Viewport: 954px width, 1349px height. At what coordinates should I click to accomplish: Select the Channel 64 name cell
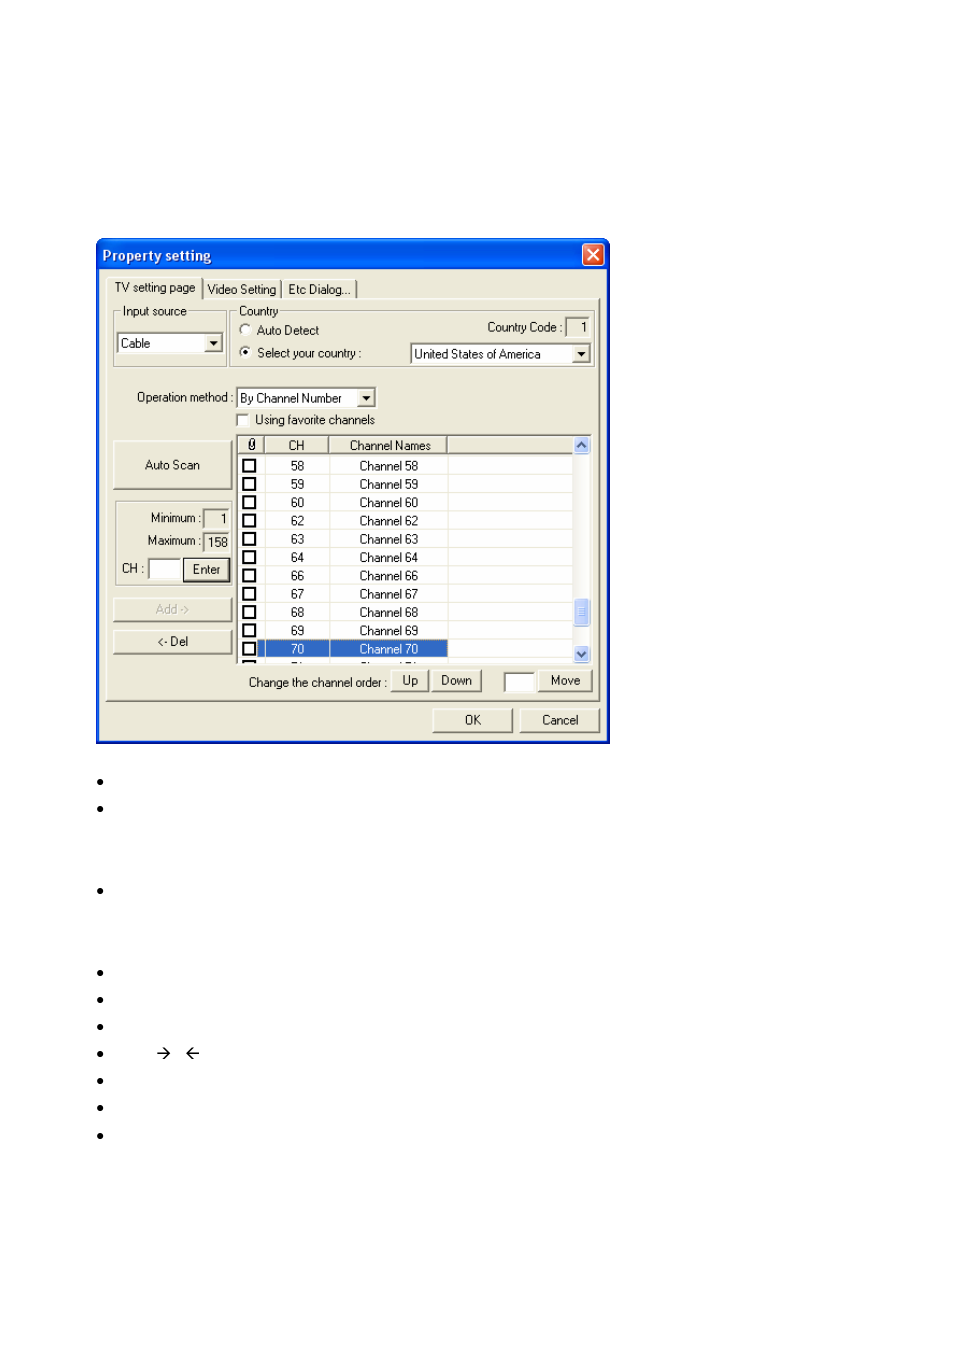tap(389, 558)
